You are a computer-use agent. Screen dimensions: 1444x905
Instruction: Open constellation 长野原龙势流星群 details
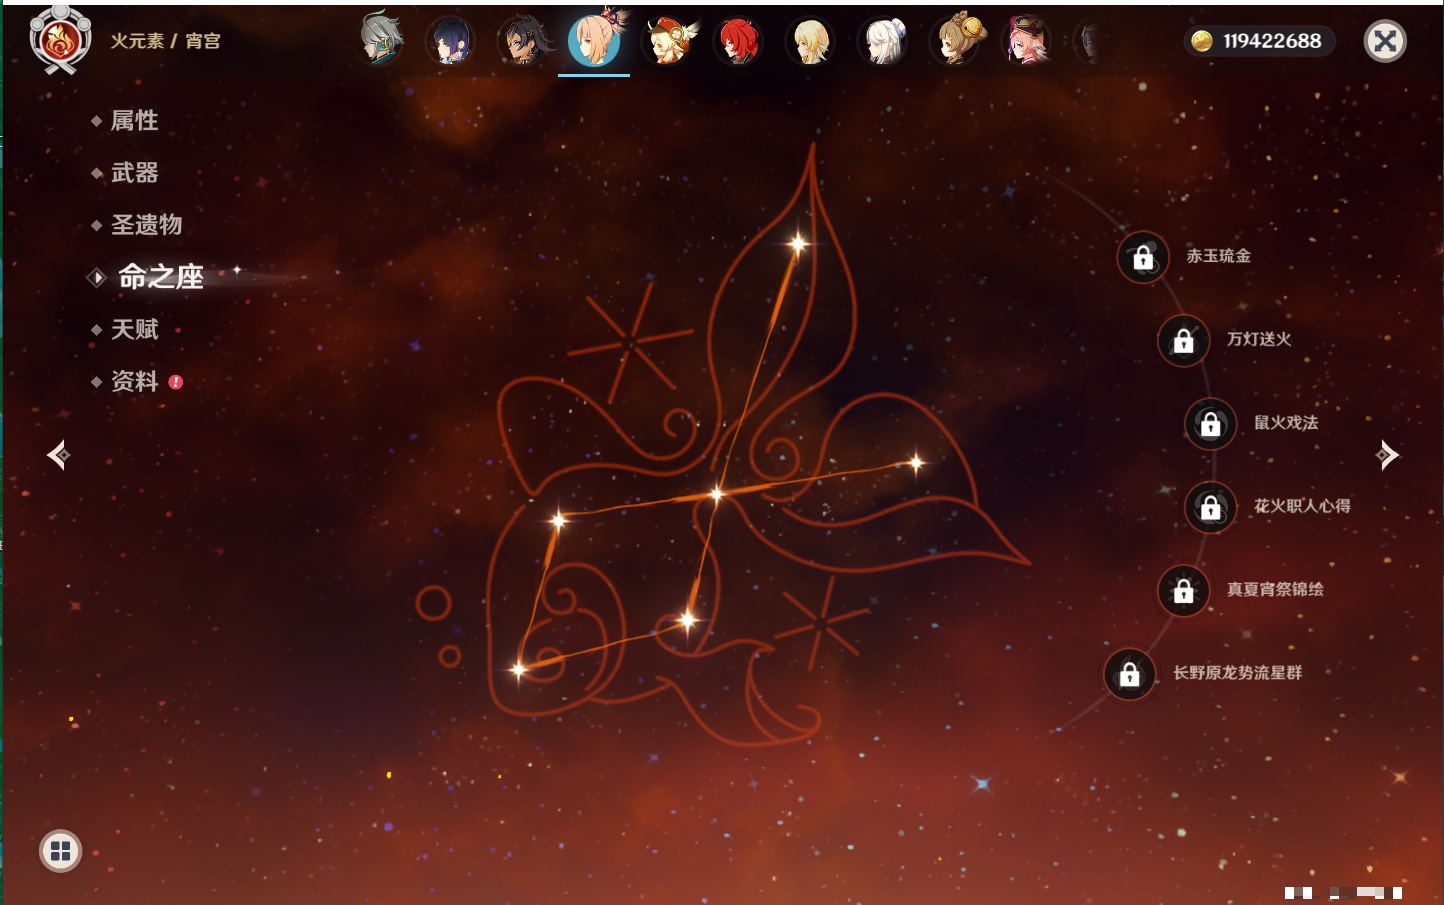(x=1237, y=673)
